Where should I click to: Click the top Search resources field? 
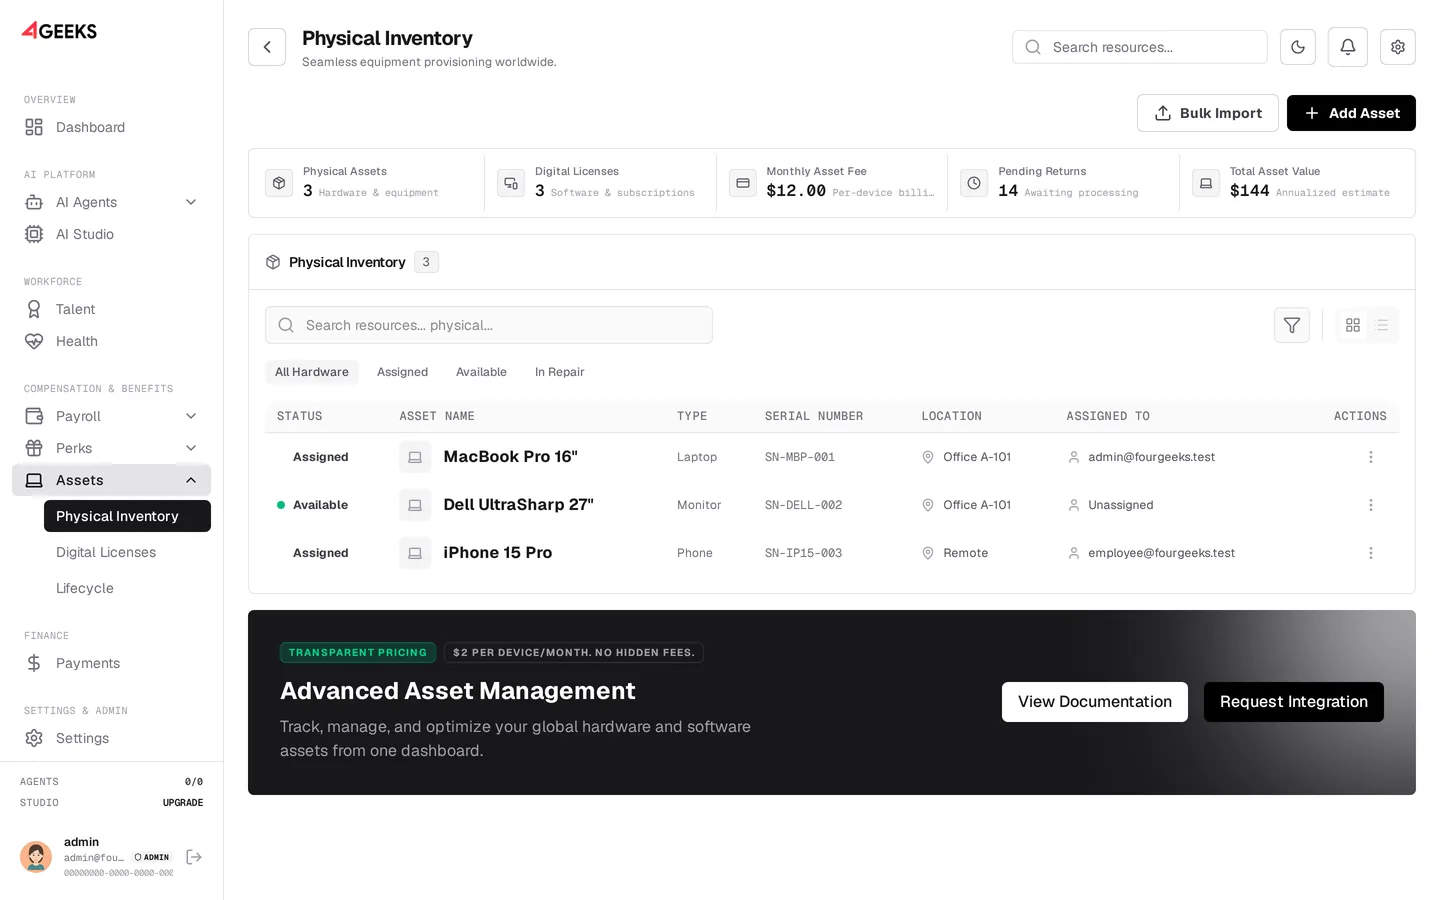(x=1140, y=47)
